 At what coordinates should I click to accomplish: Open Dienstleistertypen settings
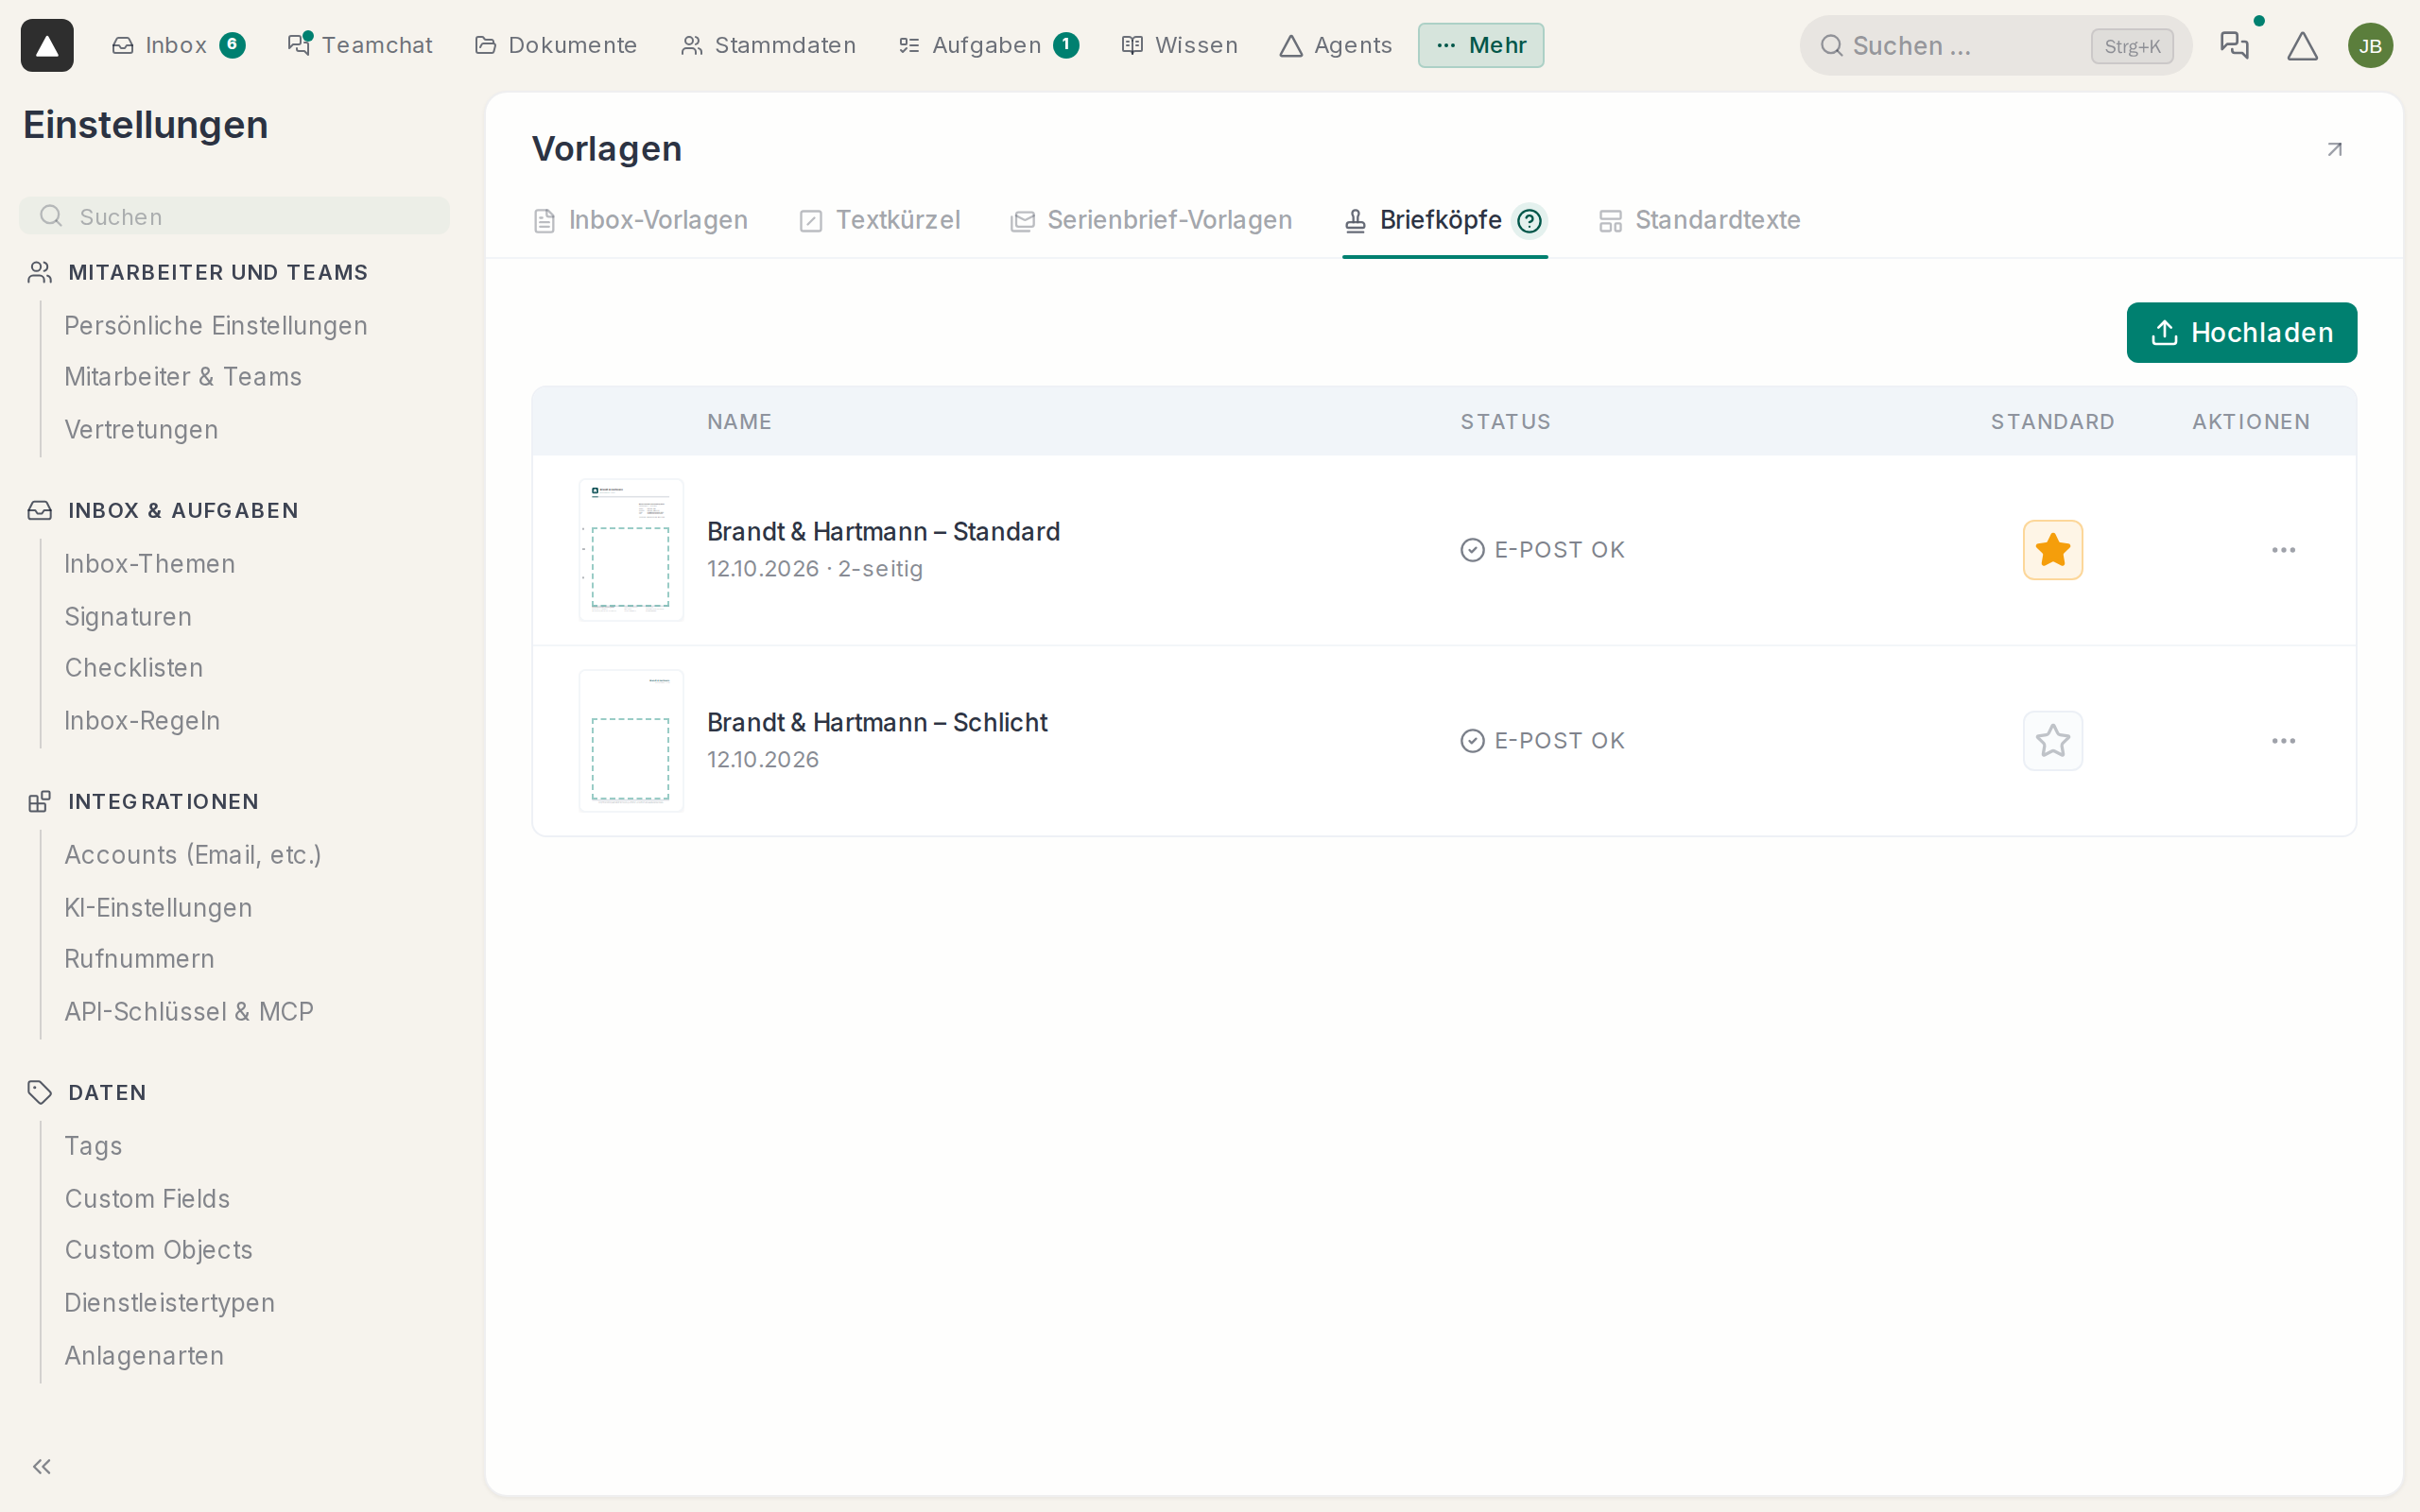(170, 1303)
